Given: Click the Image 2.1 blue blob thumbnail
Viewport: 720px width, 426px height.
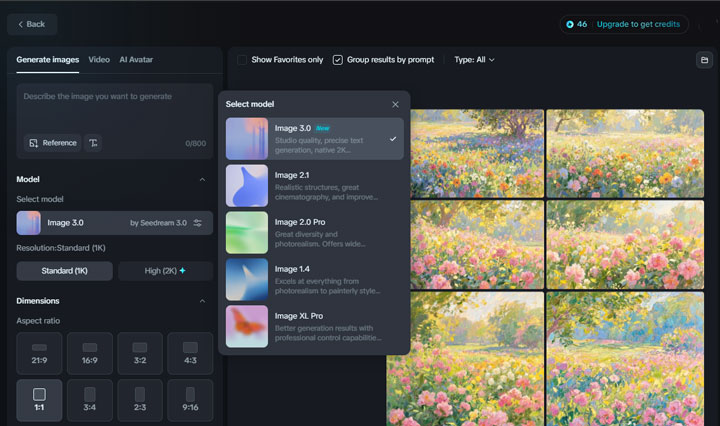Looking at the screenshot, I should coord(247,186).
